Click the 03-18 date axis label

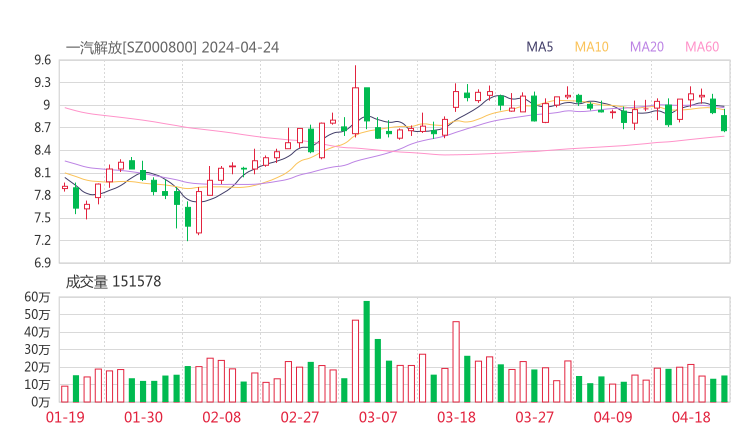click(456, 417)
